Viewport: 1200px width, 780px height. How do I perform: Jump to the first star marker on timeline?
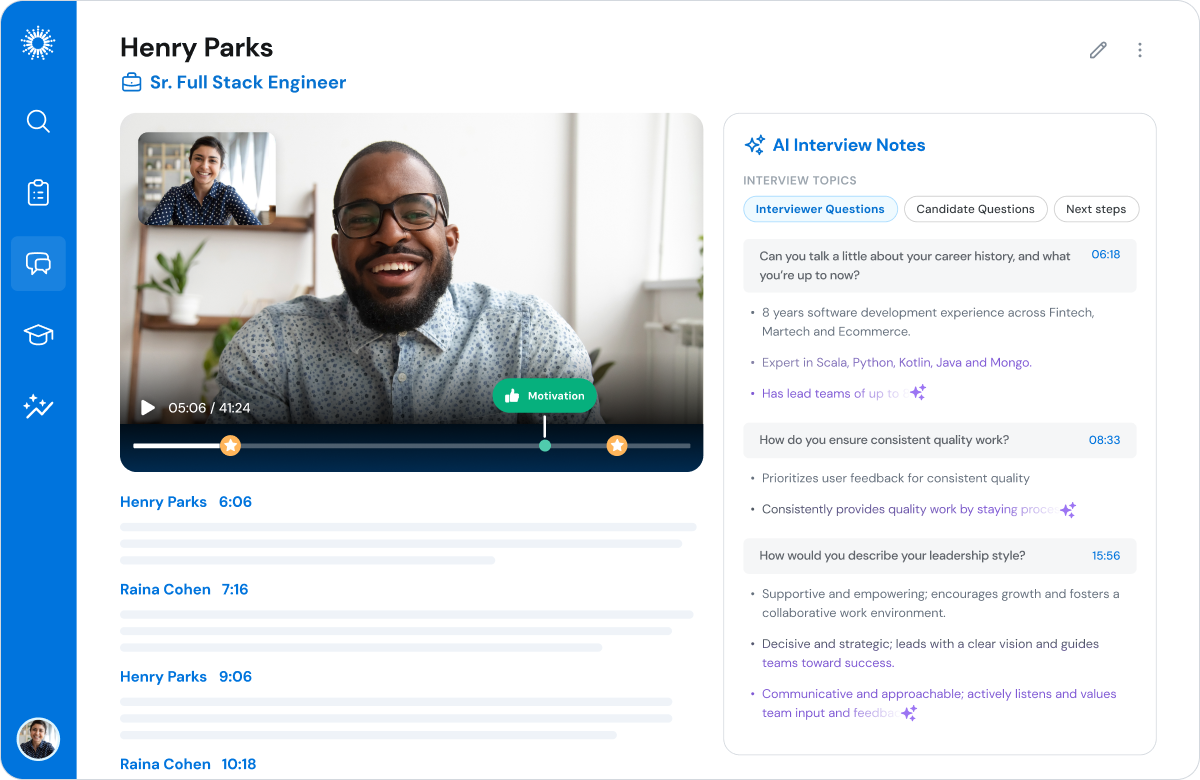point(230,445)
